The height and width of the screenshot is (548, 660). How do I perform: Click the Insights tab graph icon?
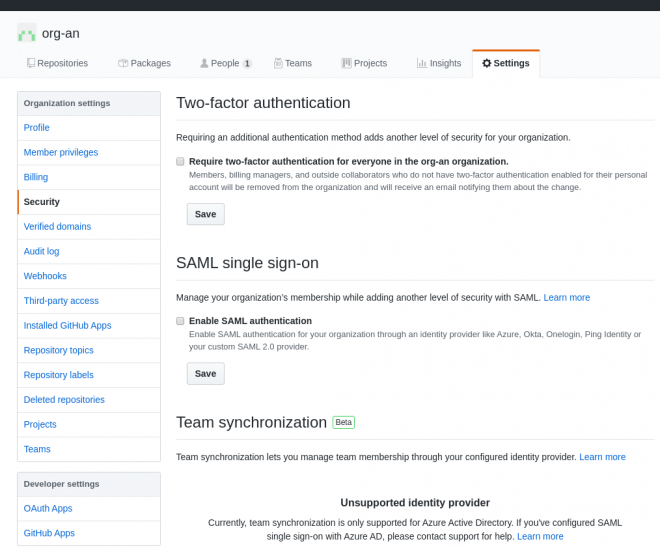421,63
